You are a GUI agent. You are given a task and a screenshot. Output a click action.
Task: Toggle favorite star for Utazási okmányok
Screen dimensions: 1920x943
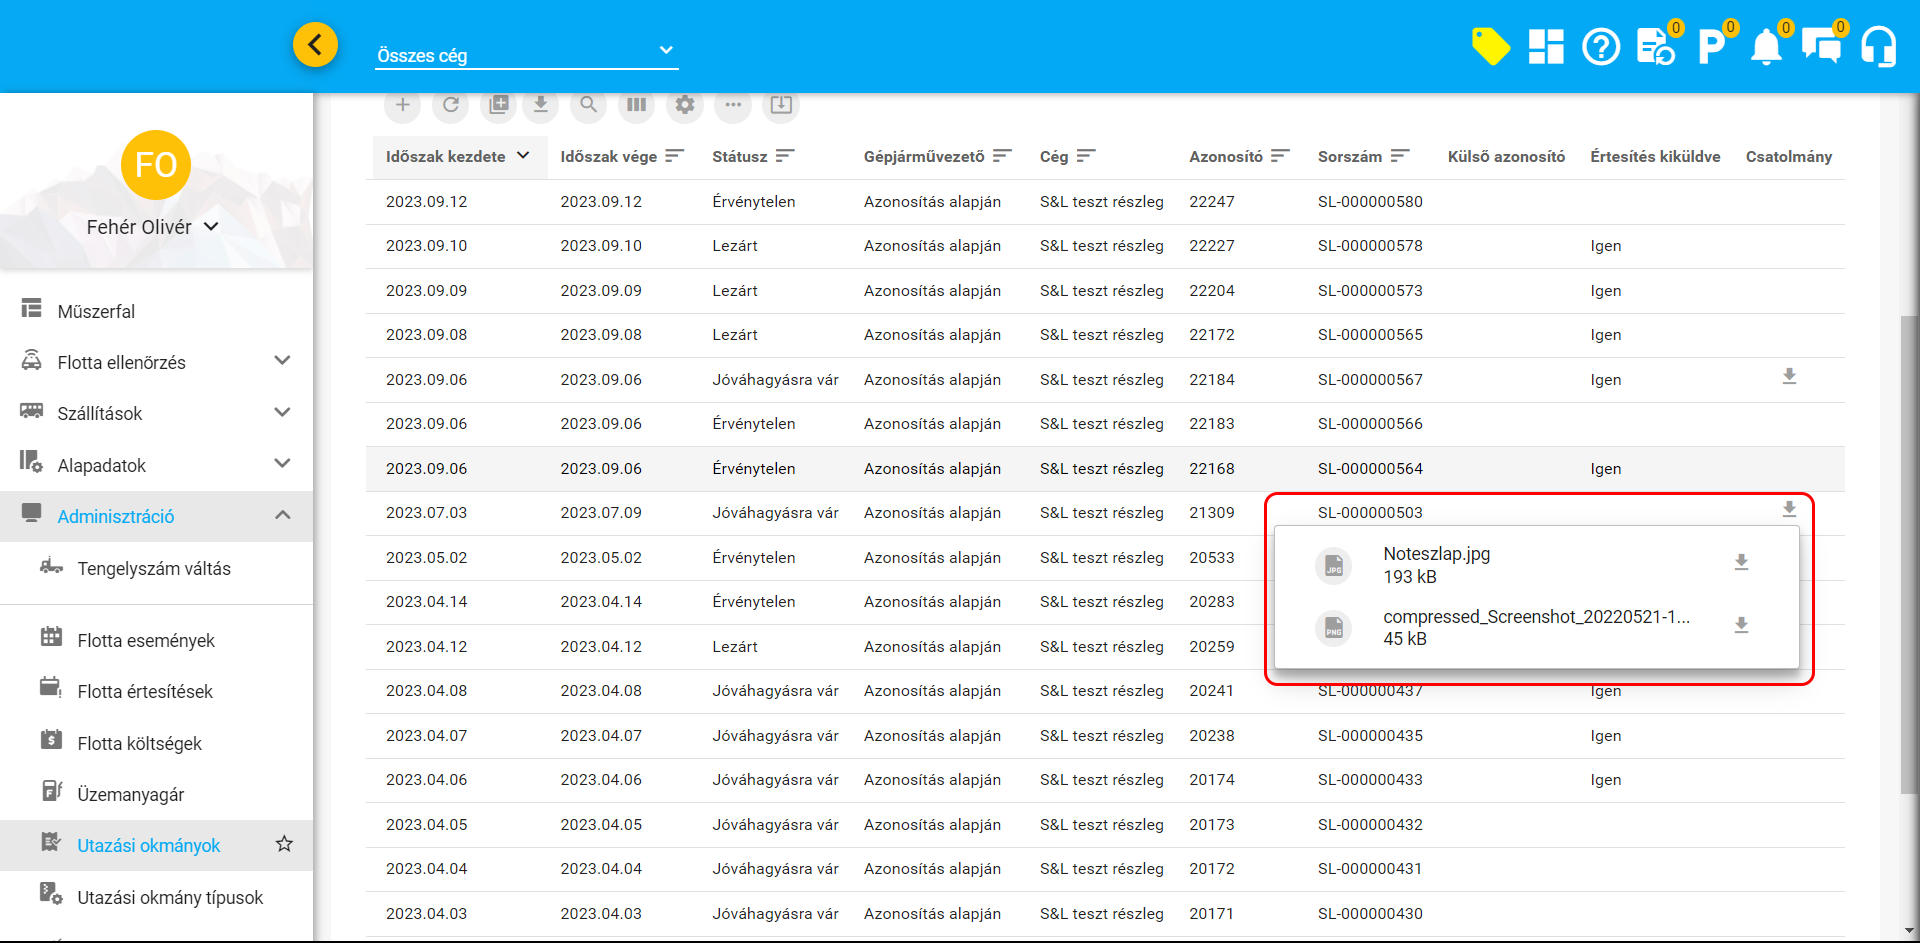click(284, 844)
